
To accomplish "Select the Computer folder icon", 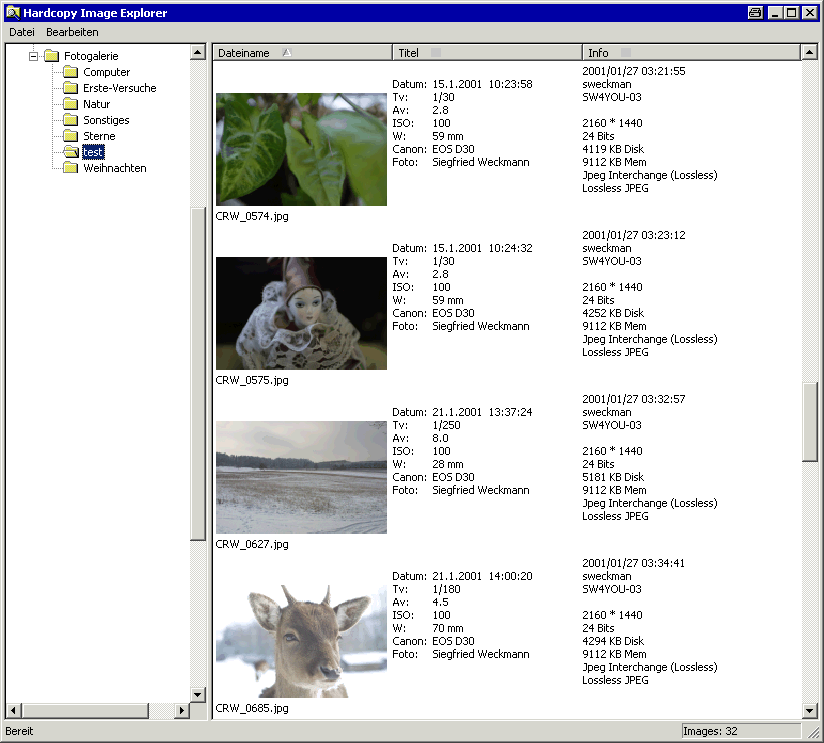I will point(70,72).
